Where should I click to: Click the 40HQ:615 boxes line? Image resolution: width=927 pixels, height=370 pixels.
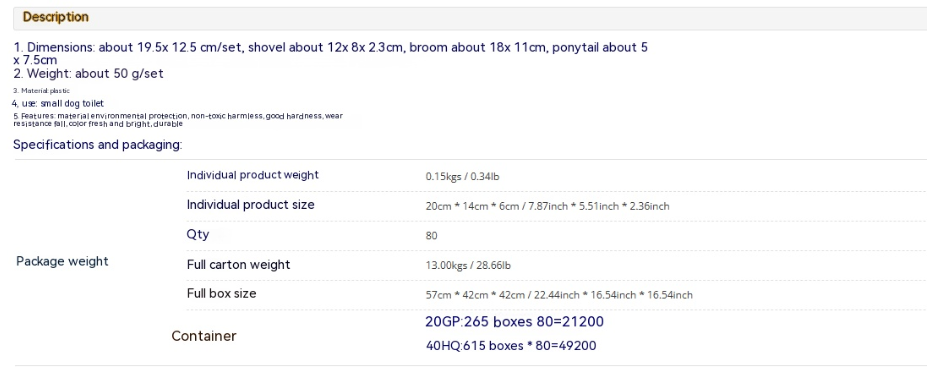[511, 345]
